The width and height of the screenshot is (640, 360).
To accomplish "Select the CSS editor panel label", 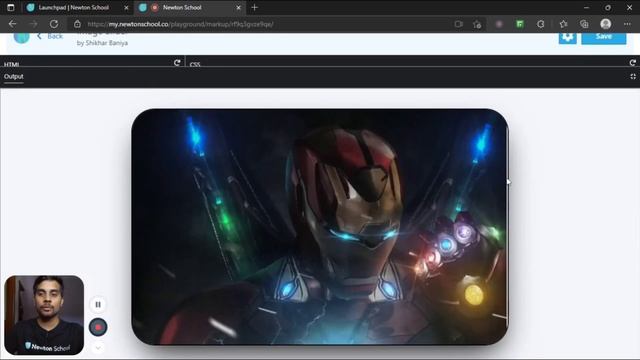I will (x=195, y=64).
